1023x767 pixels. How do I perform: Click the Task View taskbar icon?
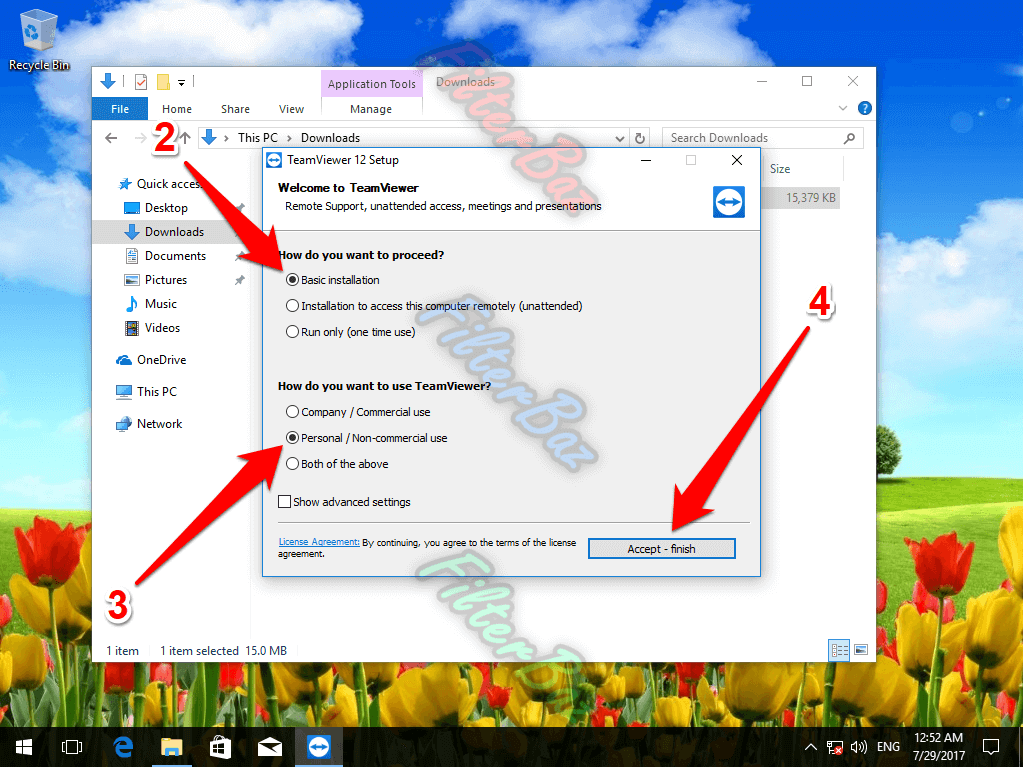72,746
